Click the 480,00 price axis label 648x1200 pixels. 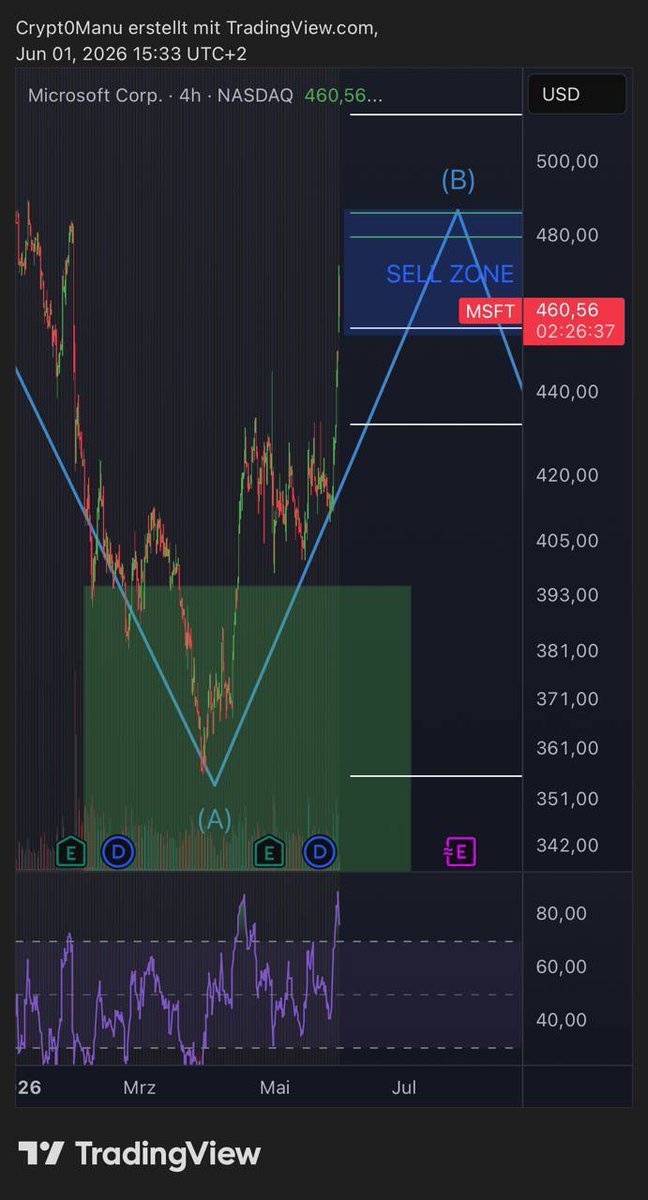567,235
